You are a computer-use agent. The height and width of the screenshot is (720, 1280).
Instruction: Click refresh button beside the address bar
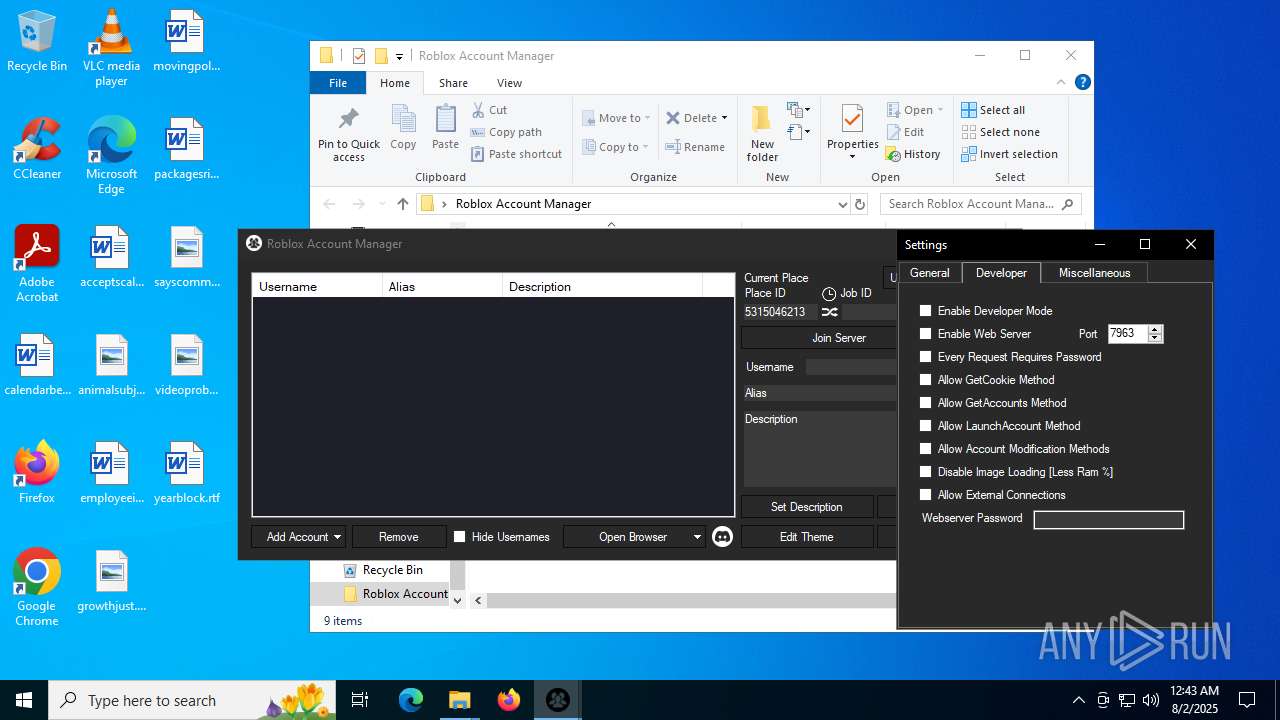859,204
